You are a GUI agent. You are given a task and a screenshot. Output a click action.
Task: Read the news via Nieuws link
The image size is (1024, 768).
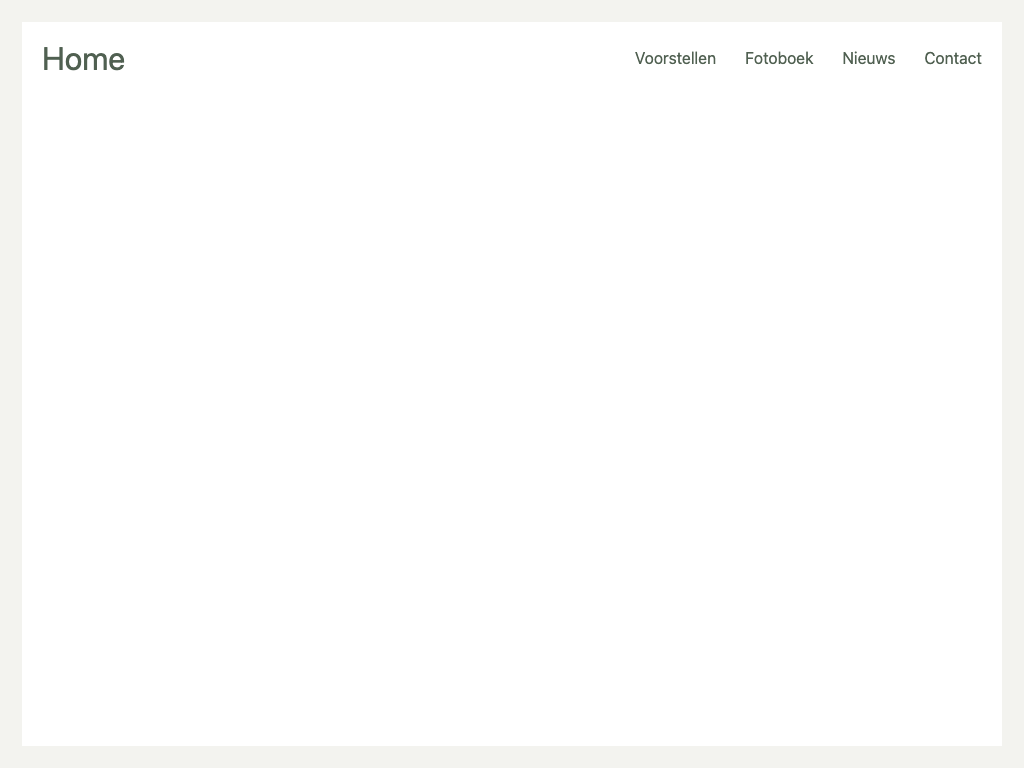868,58
